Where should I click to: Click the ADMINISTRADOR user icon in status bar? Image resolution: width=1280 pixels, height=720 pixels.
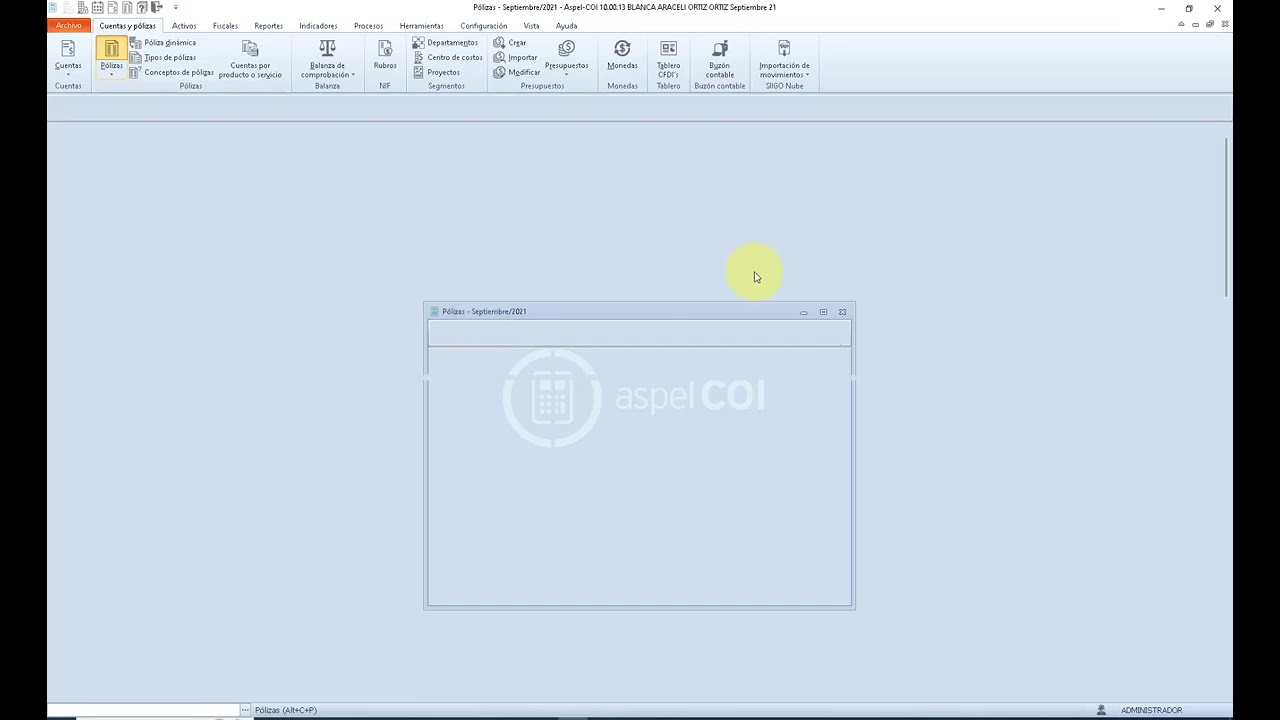(1102, 710)
